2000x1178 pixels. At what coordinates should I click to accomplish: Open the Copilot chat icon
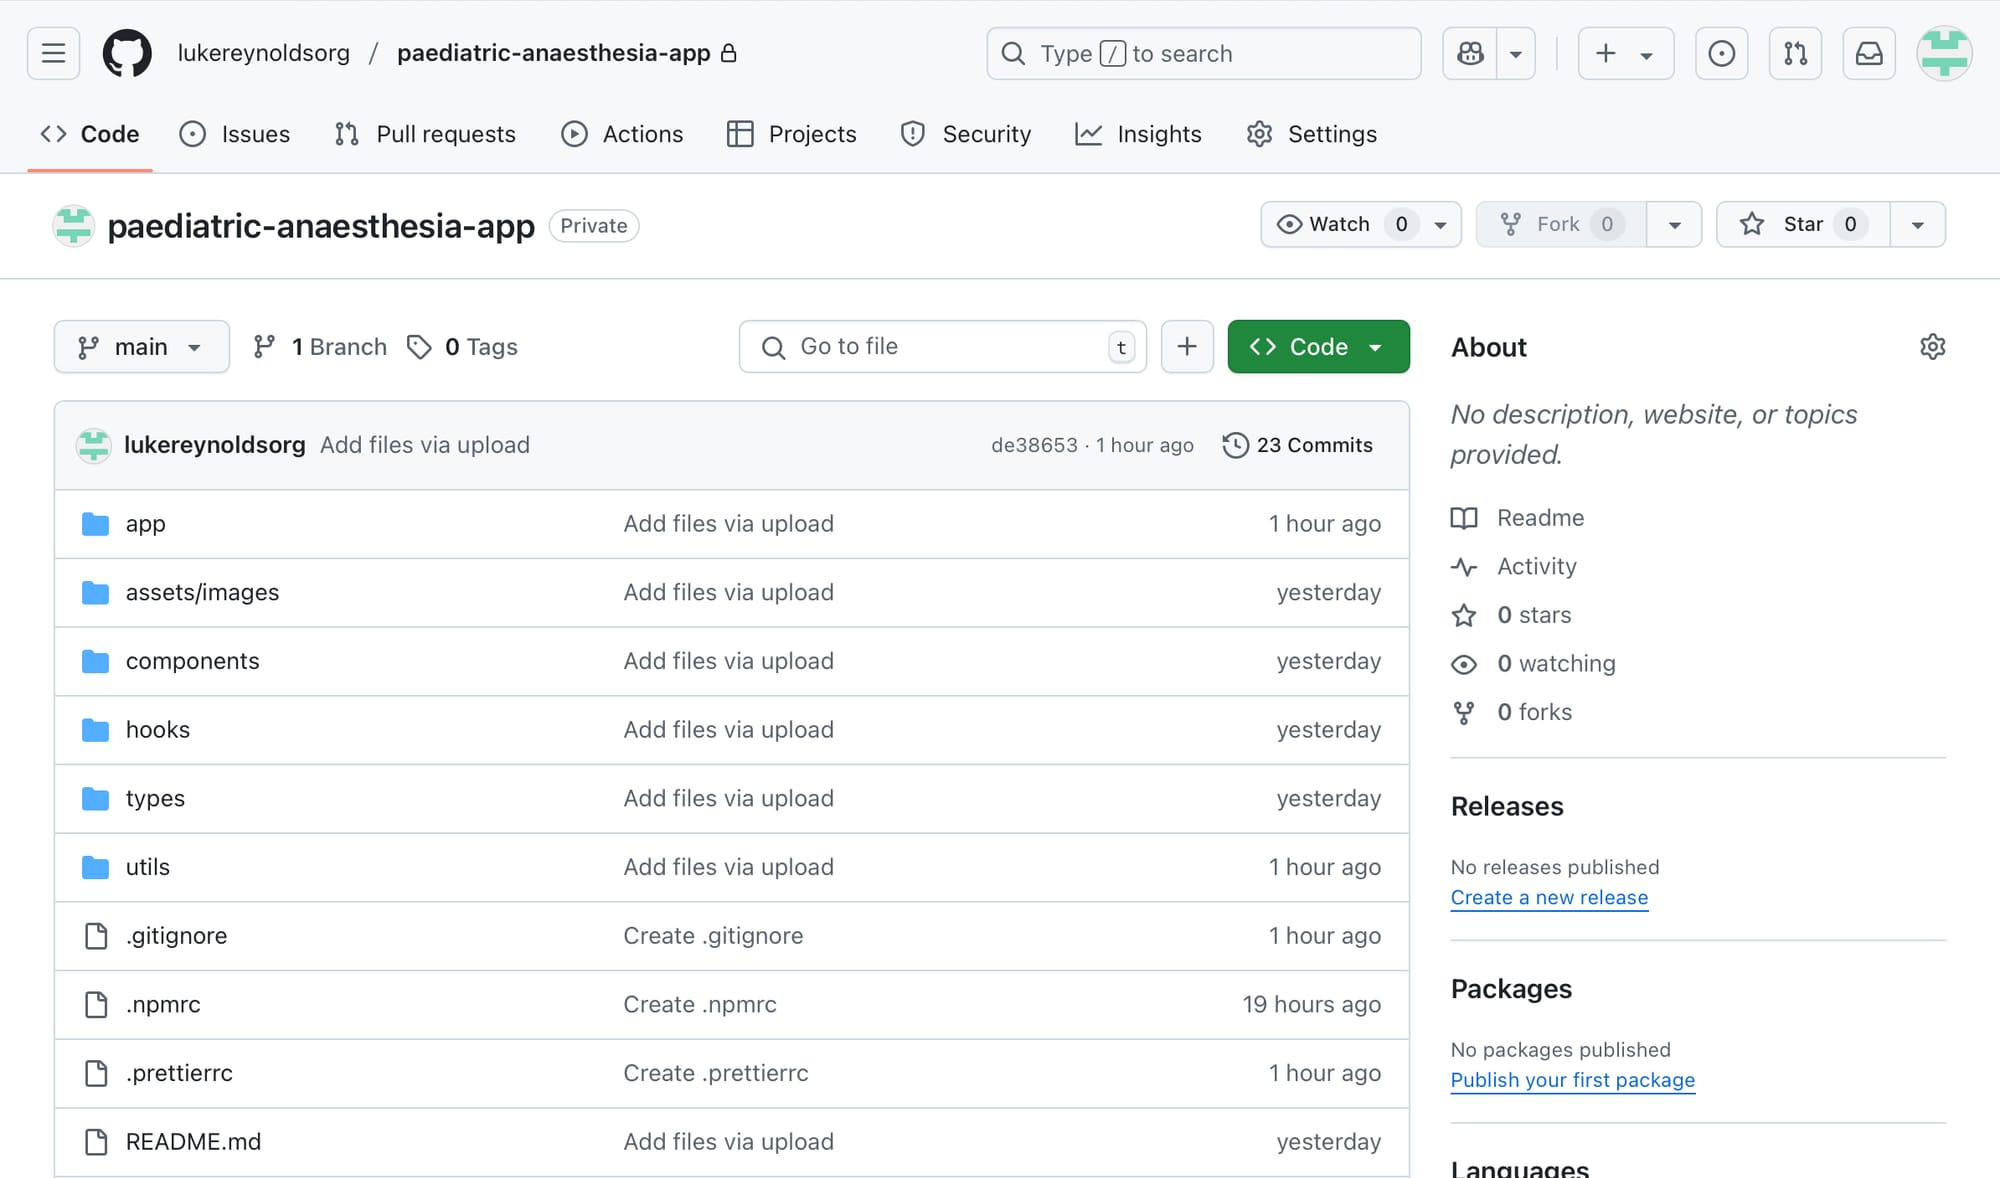(1470, 53)
